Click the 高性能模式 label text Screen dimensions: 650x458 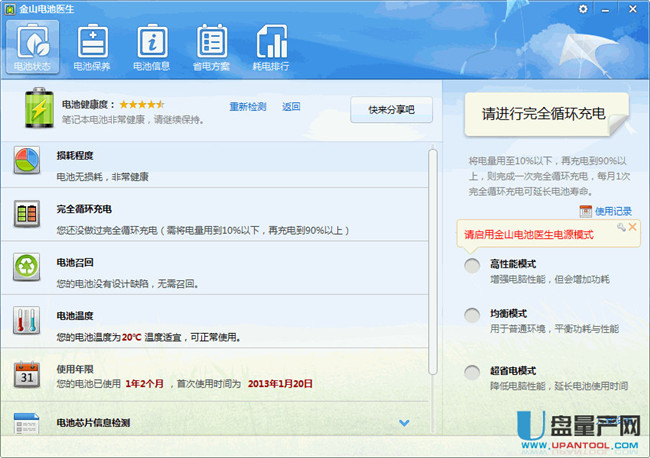(x=513, y=264)
